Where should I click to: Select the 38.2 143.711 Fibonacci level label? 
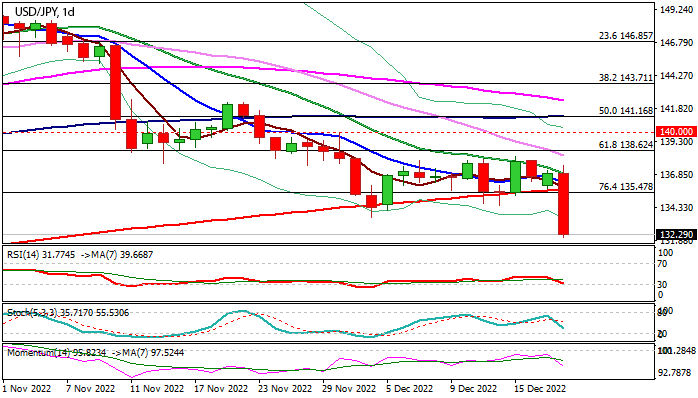click(x=626, y=78)
